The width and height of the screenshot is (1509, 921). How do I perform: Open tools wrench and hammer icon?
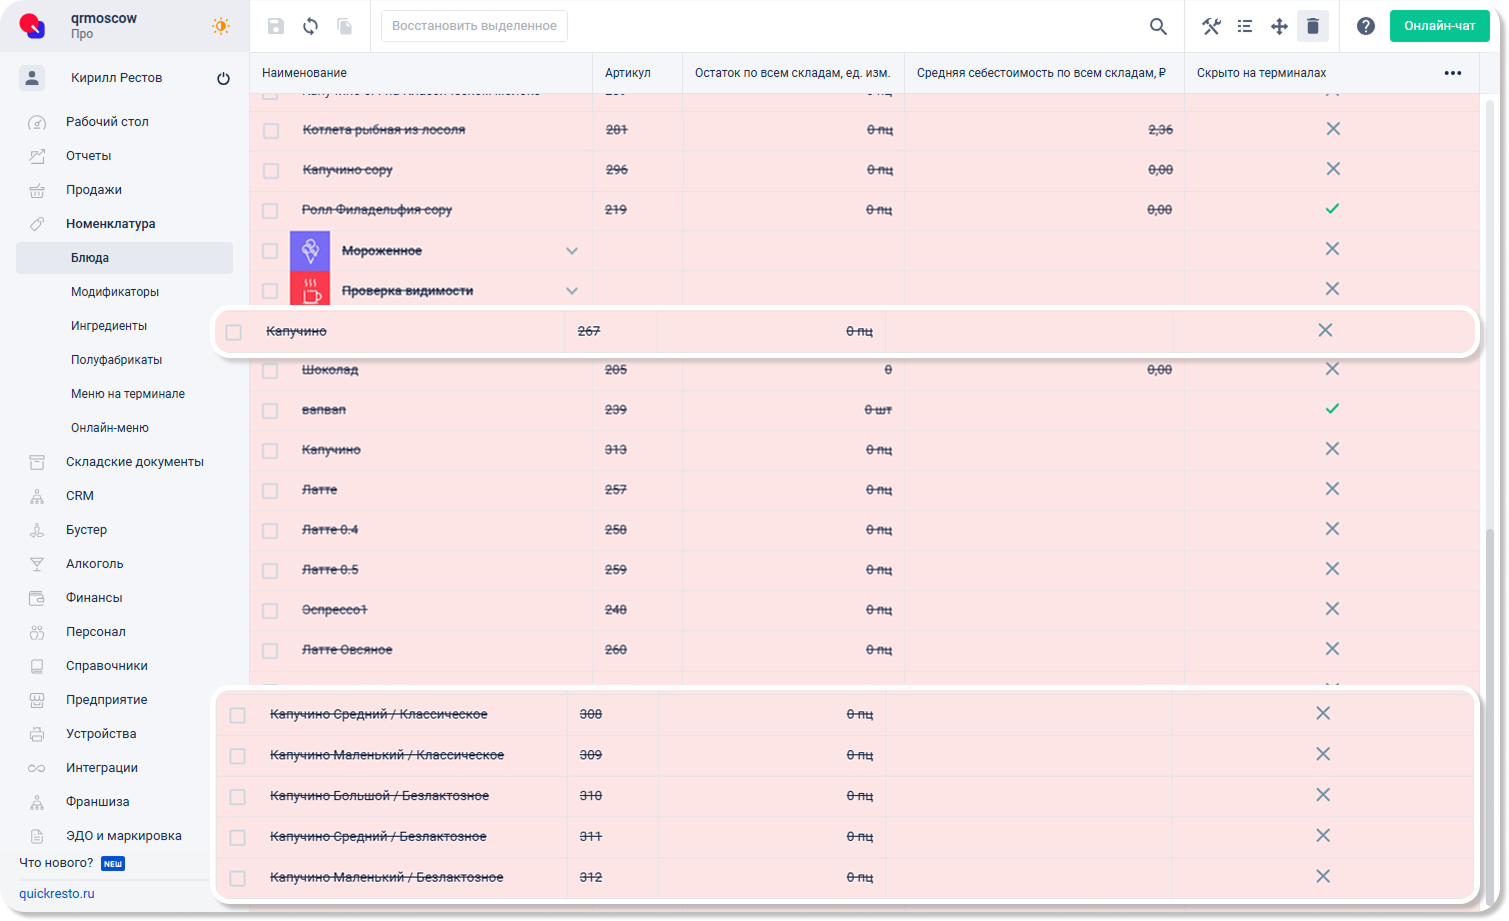coord(1211,26)
